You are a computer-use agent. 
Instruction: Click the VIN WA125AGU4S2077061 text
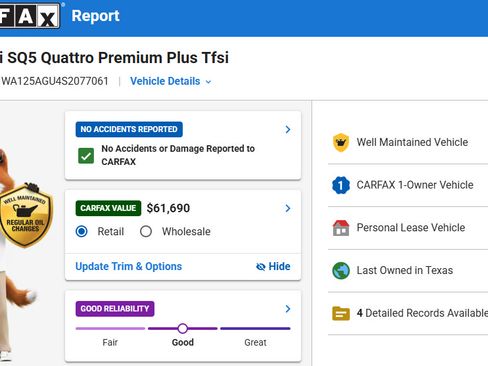55,81
